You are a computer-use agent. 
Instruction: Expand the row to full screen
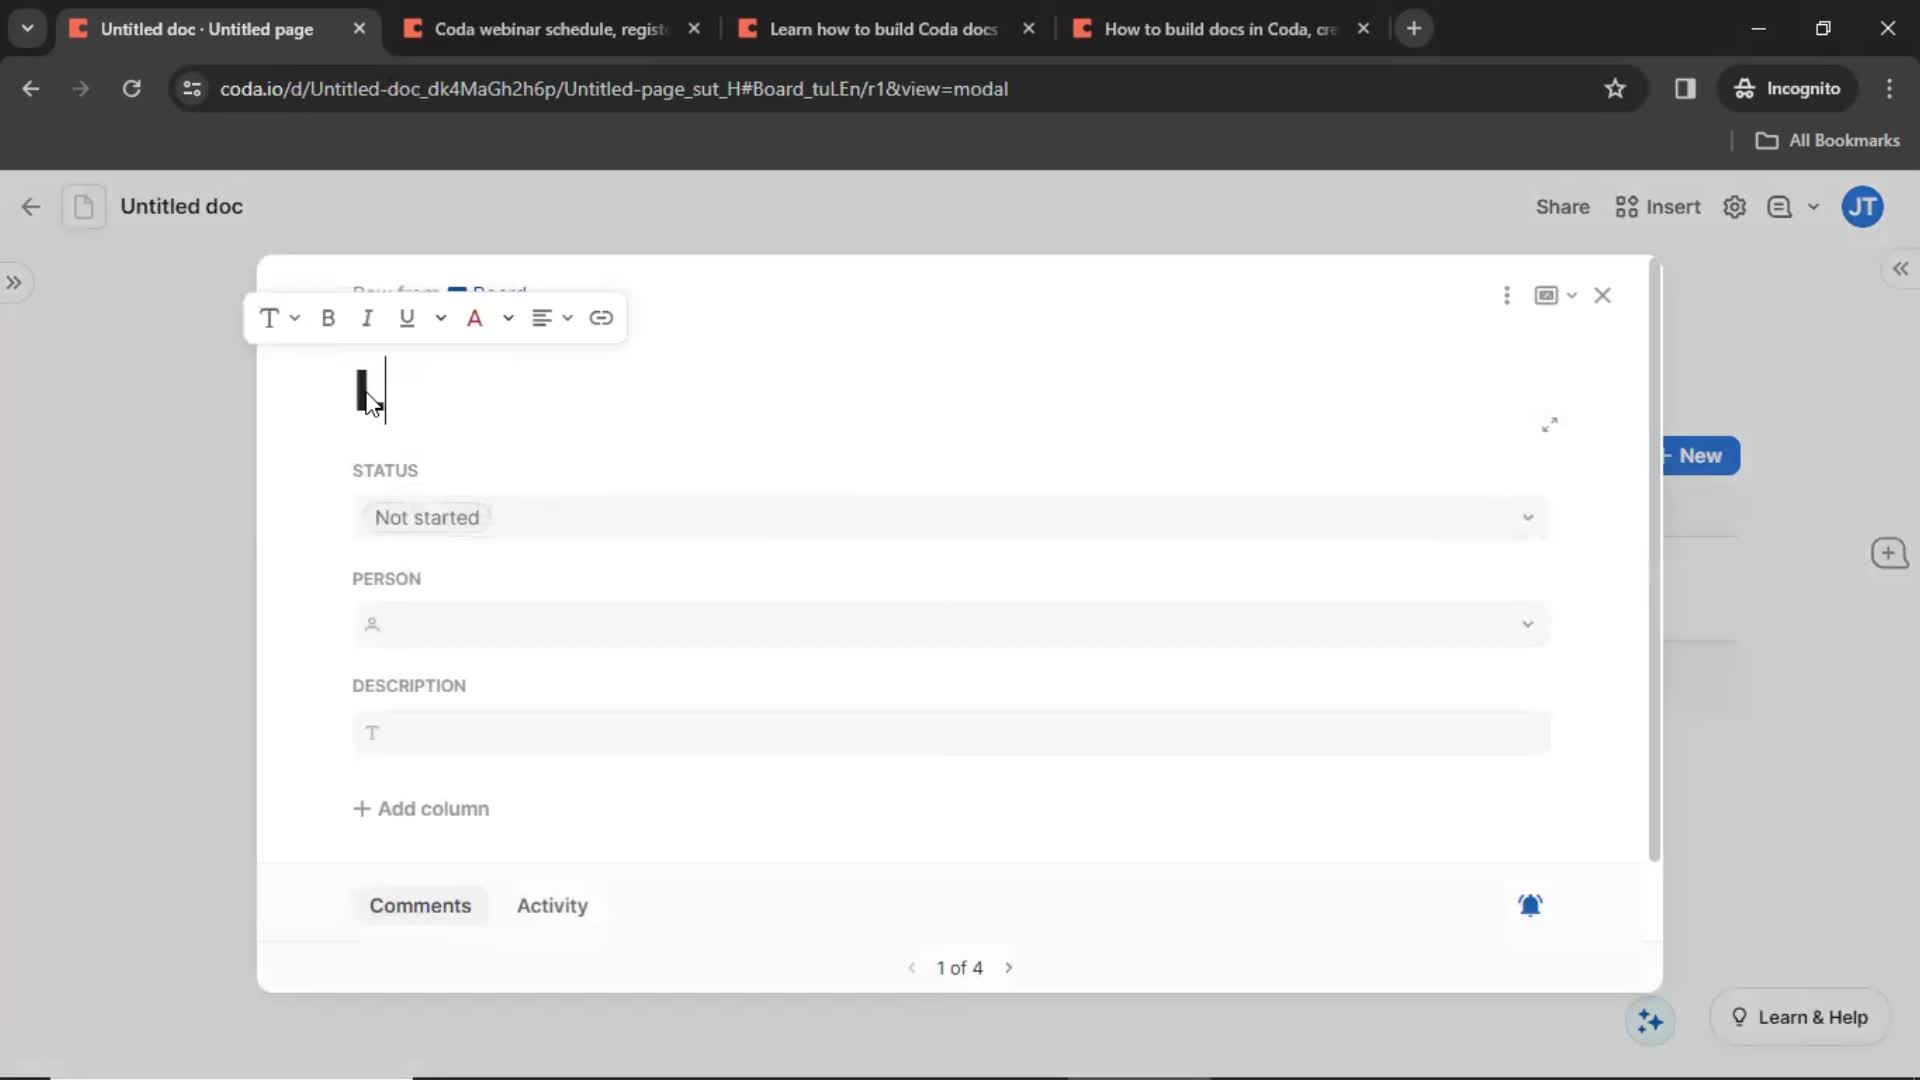click(1551, 425)
